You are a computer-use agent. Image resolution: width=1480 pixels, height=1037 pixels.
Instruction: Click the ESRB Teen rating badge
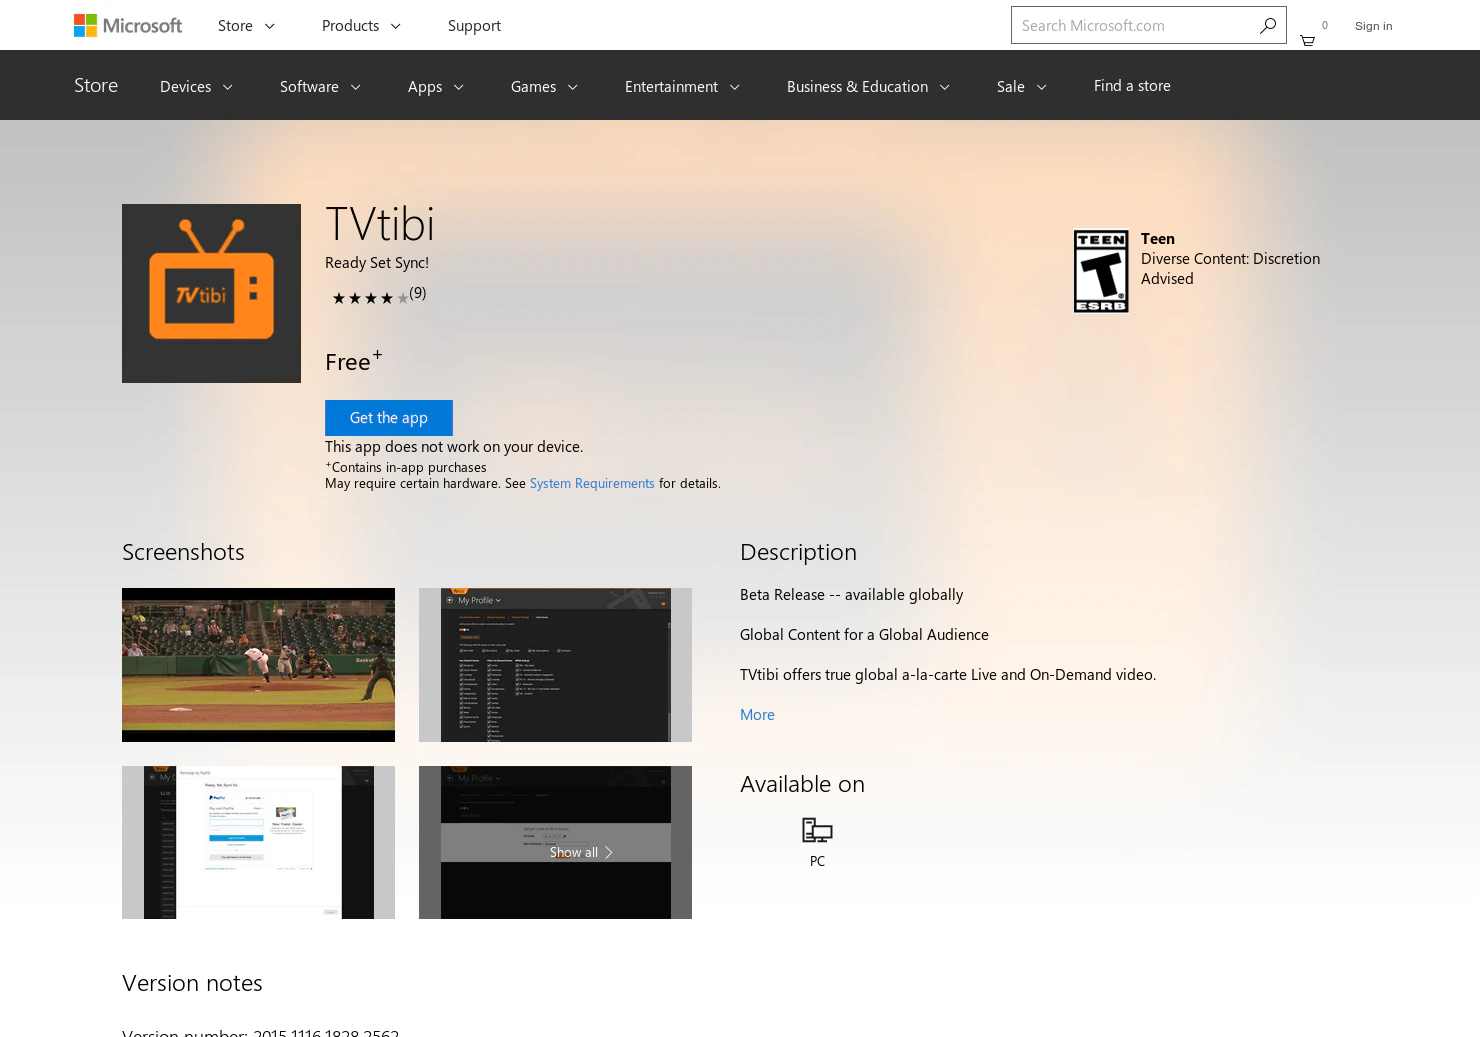point(1101,271)
